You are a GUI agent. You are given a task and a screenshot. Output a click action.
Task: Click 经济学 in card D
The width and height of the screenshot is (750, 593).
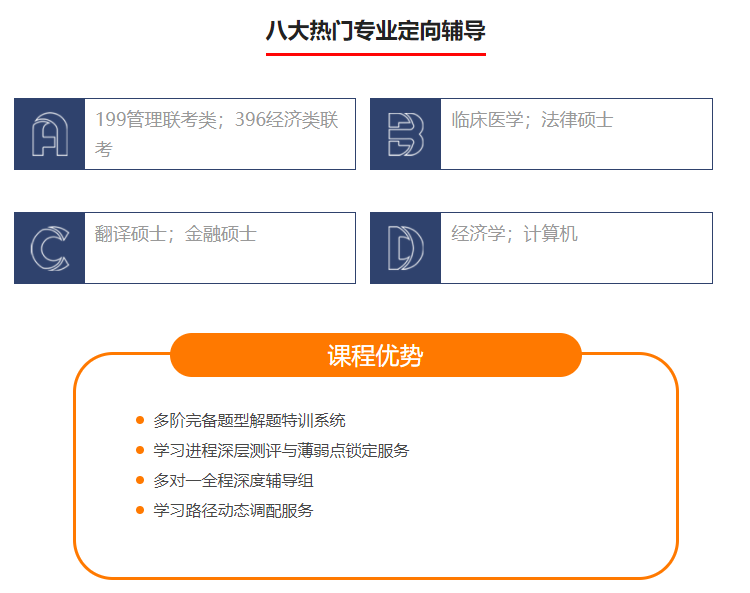[x=478, y=234]
